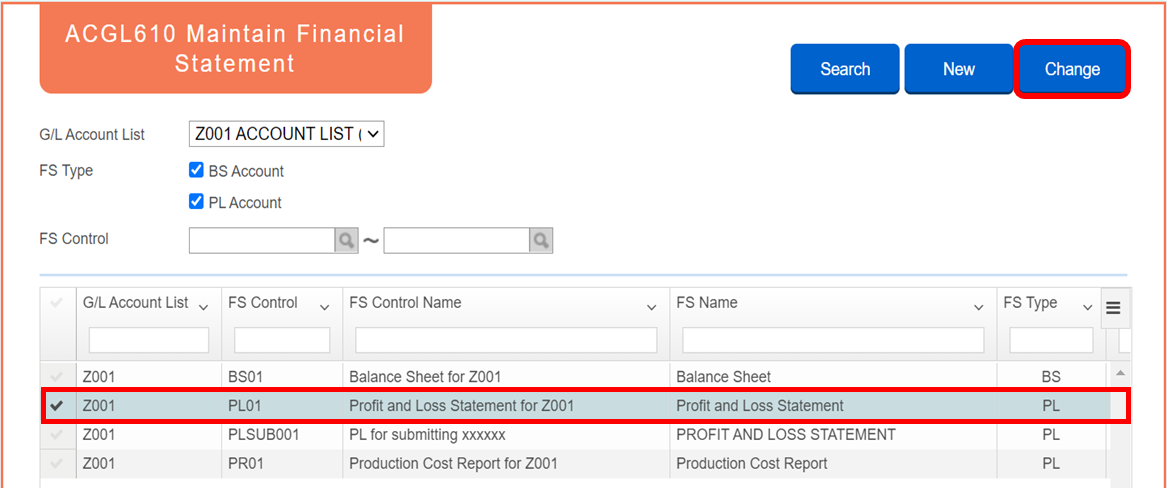
Task: Open the G/L Account List dropdown
Action: (x=287, y=135)
